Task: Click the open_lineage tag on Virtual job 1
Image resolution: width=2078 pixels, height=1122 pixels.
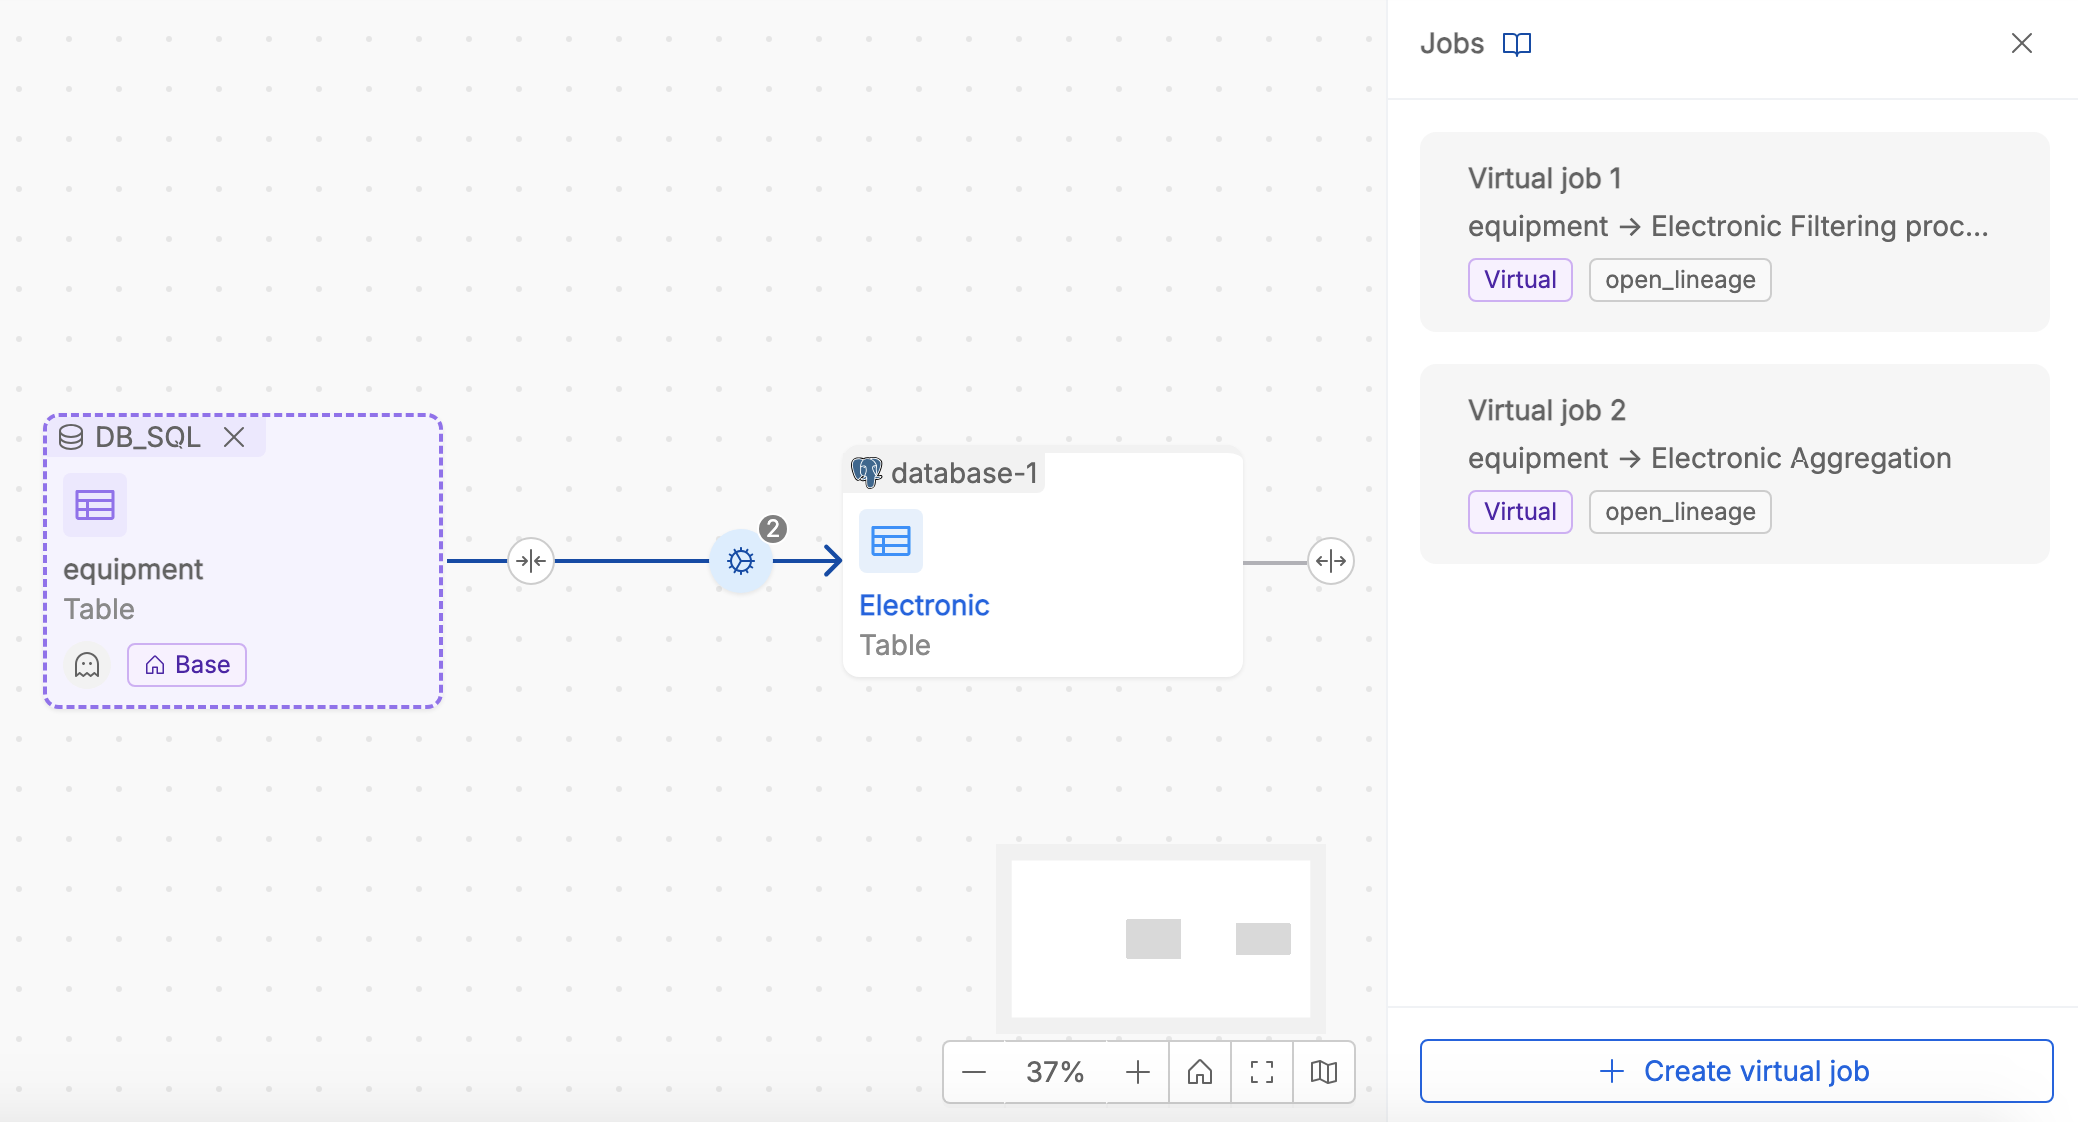Action: tap(1680, 280)
